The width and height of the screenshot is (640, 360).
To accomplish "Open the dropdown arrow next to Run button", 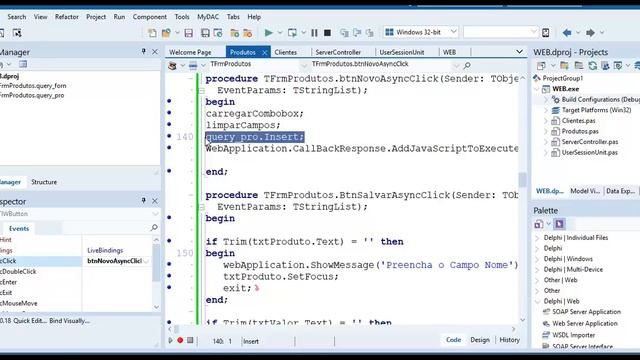I will click(x=280, y=33).
